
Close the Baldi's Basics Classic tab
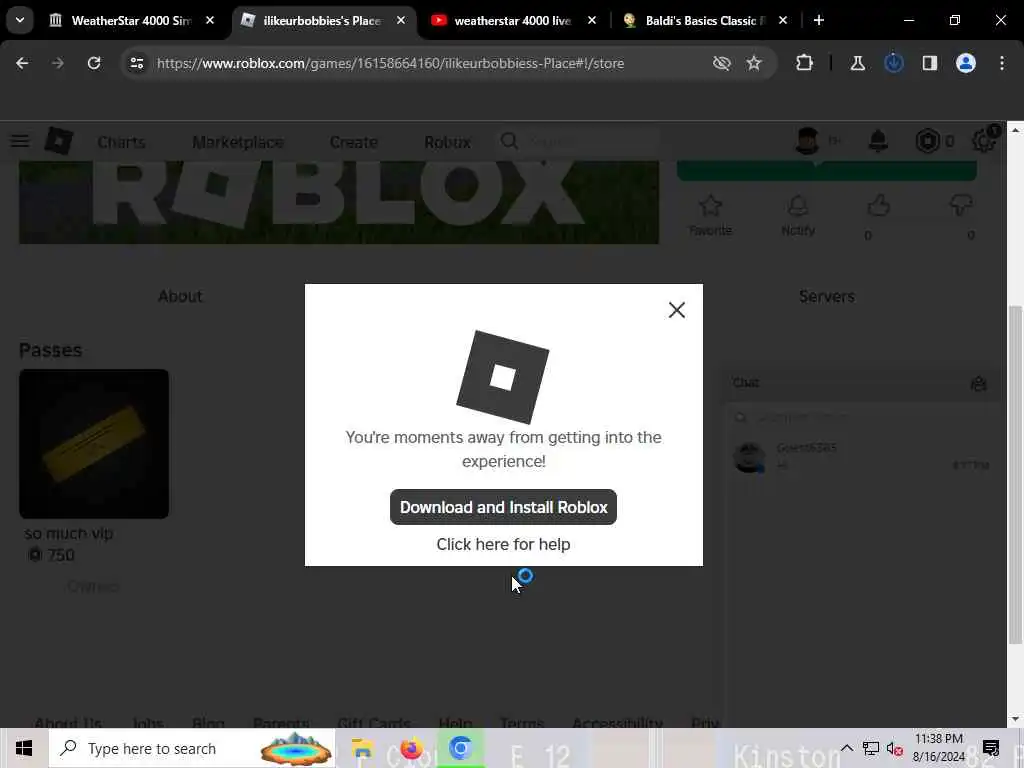click(783, 20)
